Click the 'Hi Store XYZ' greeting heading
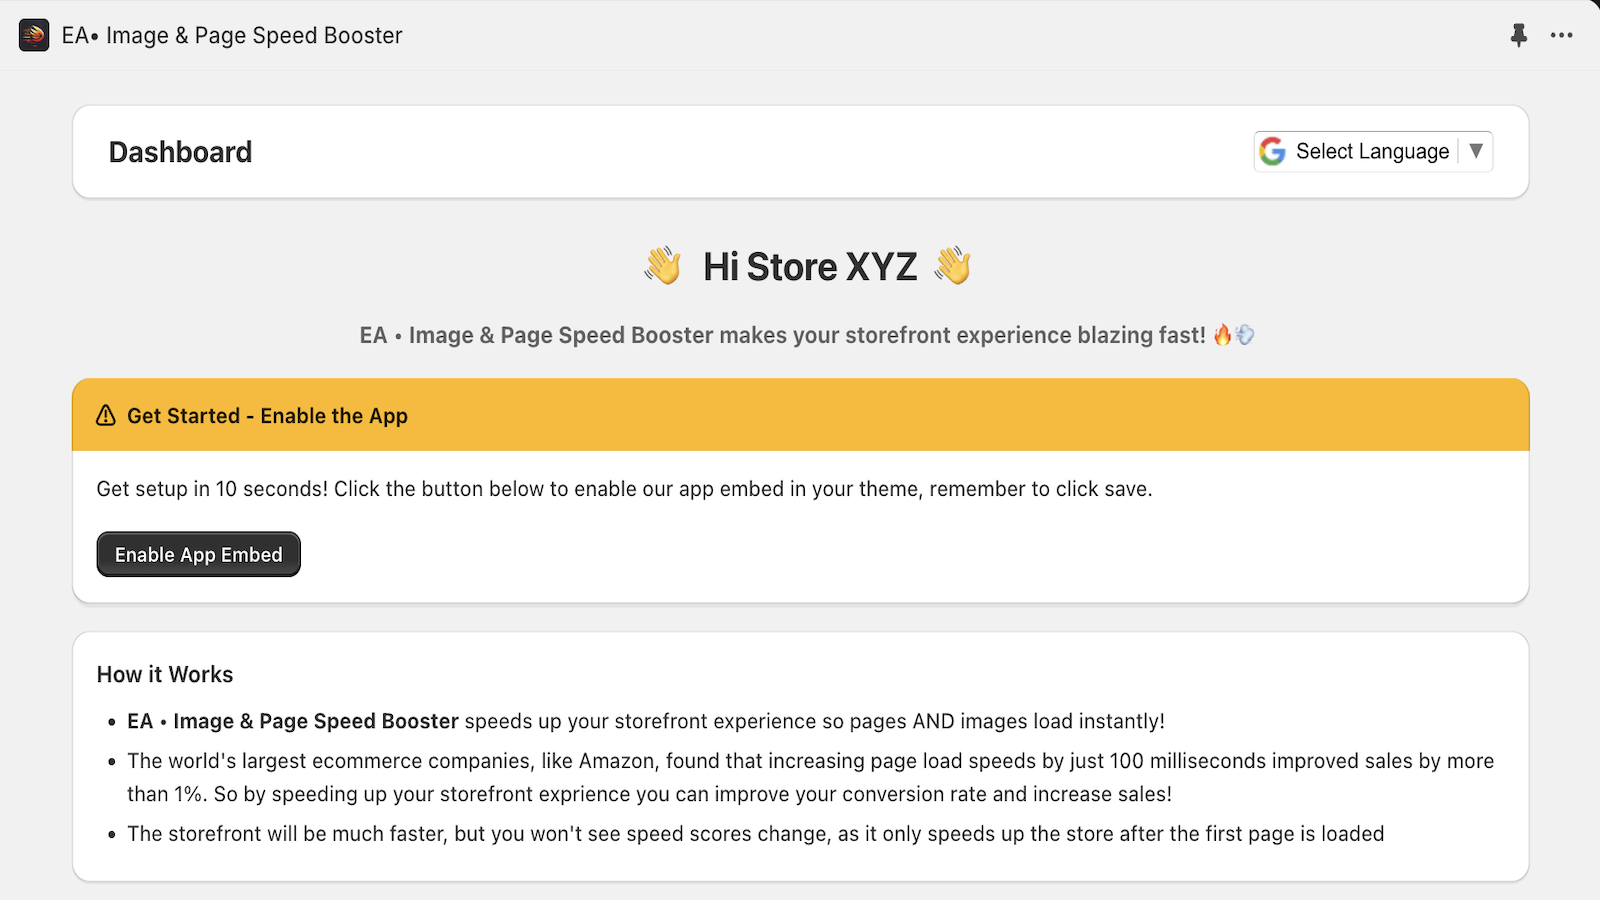Viewport: 1600px width, 900px height. coord(809,267)
